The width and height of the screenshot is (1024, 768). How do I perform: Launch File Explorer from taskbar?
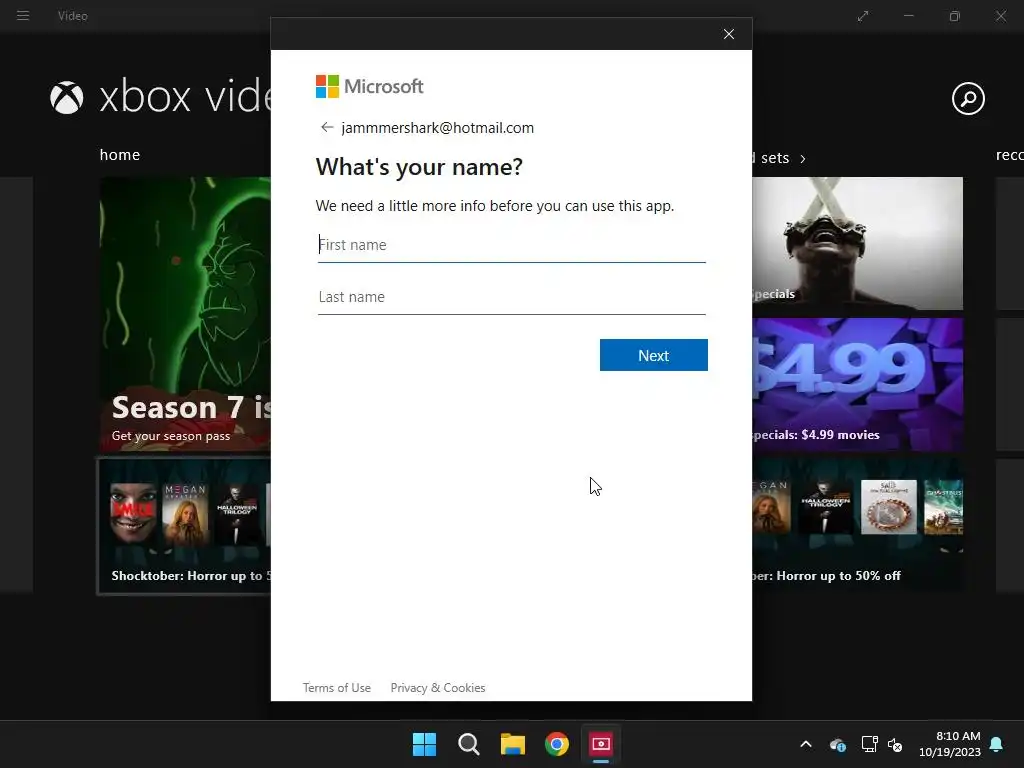(513, 744)
